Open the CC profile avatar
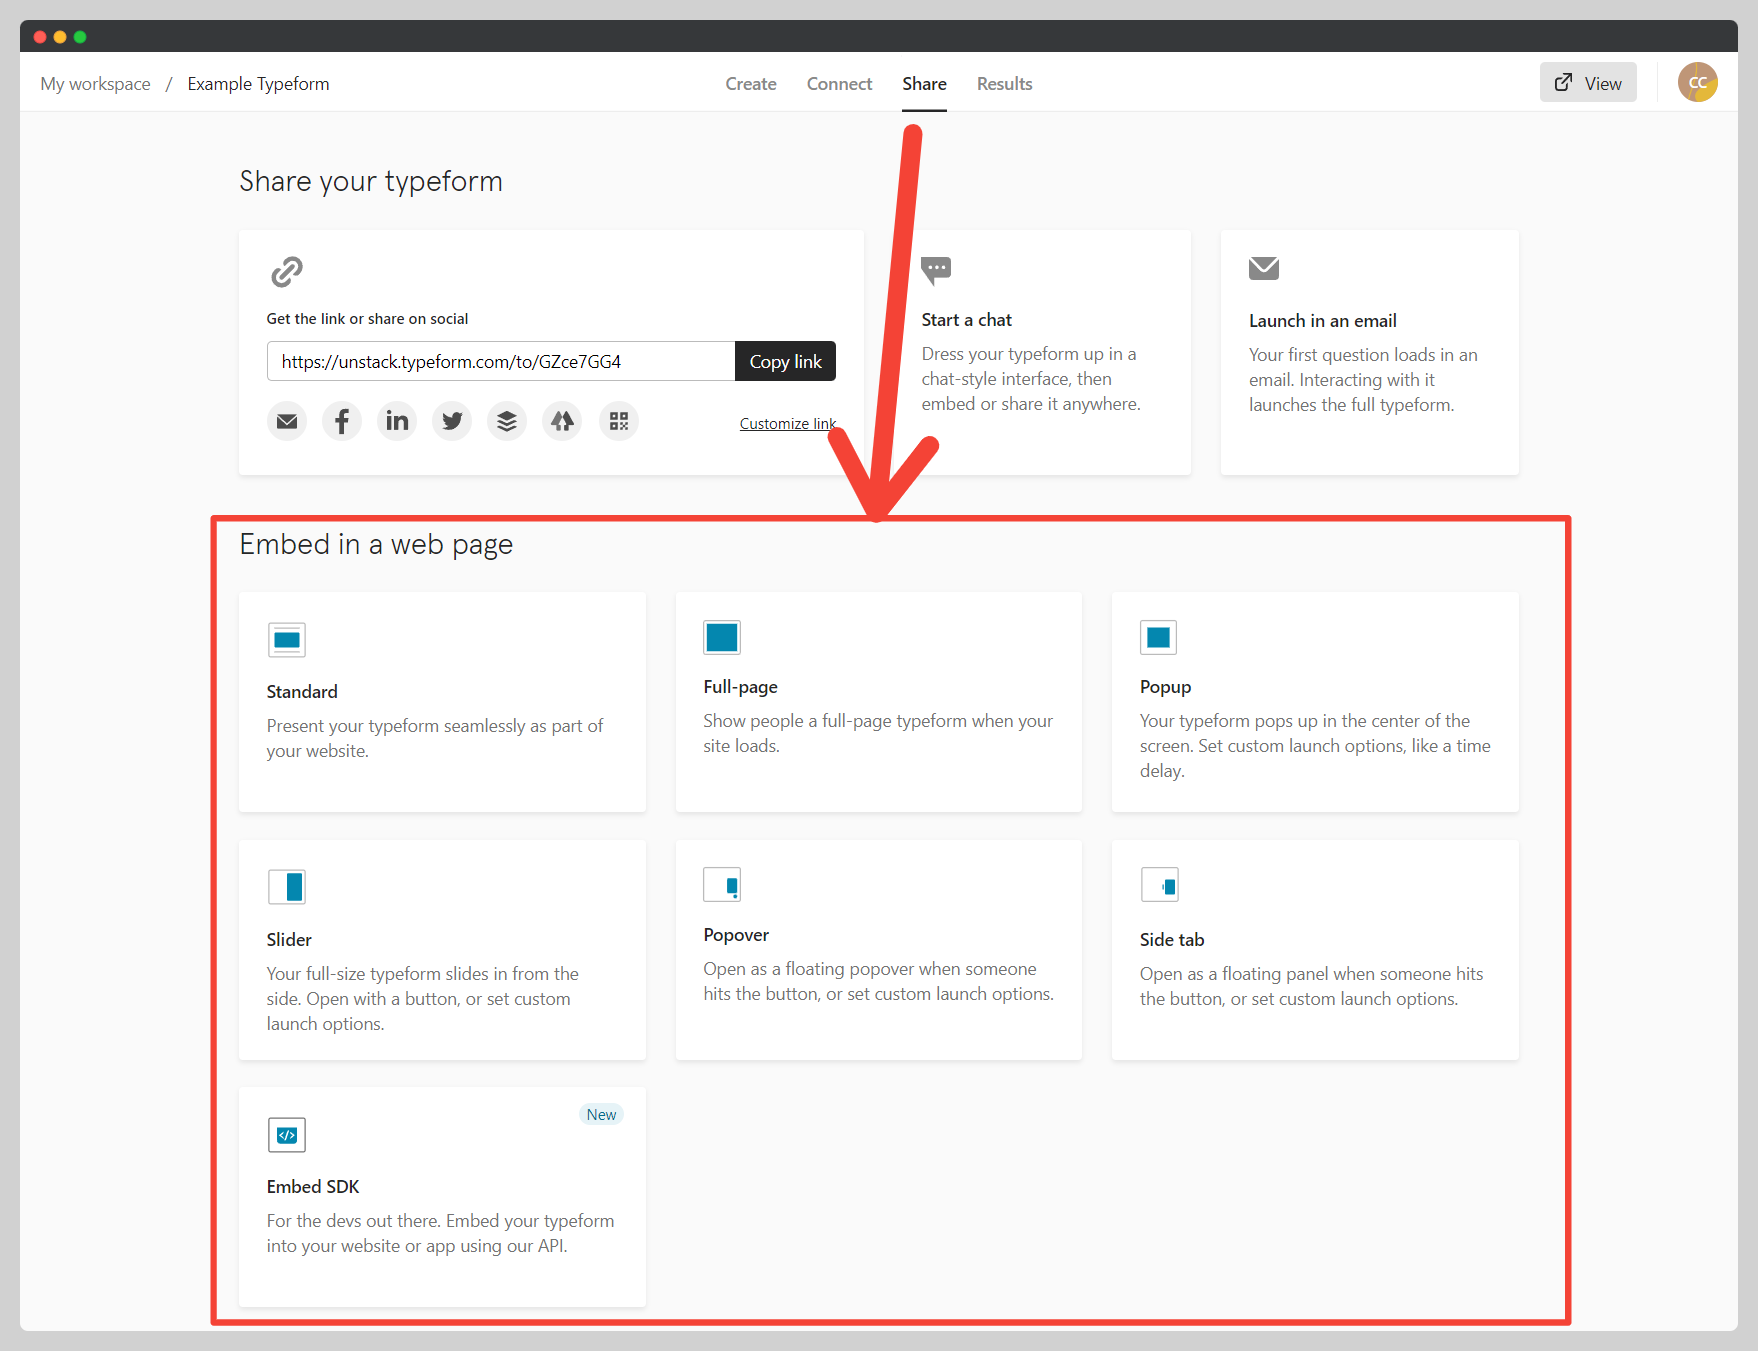 1697,82
